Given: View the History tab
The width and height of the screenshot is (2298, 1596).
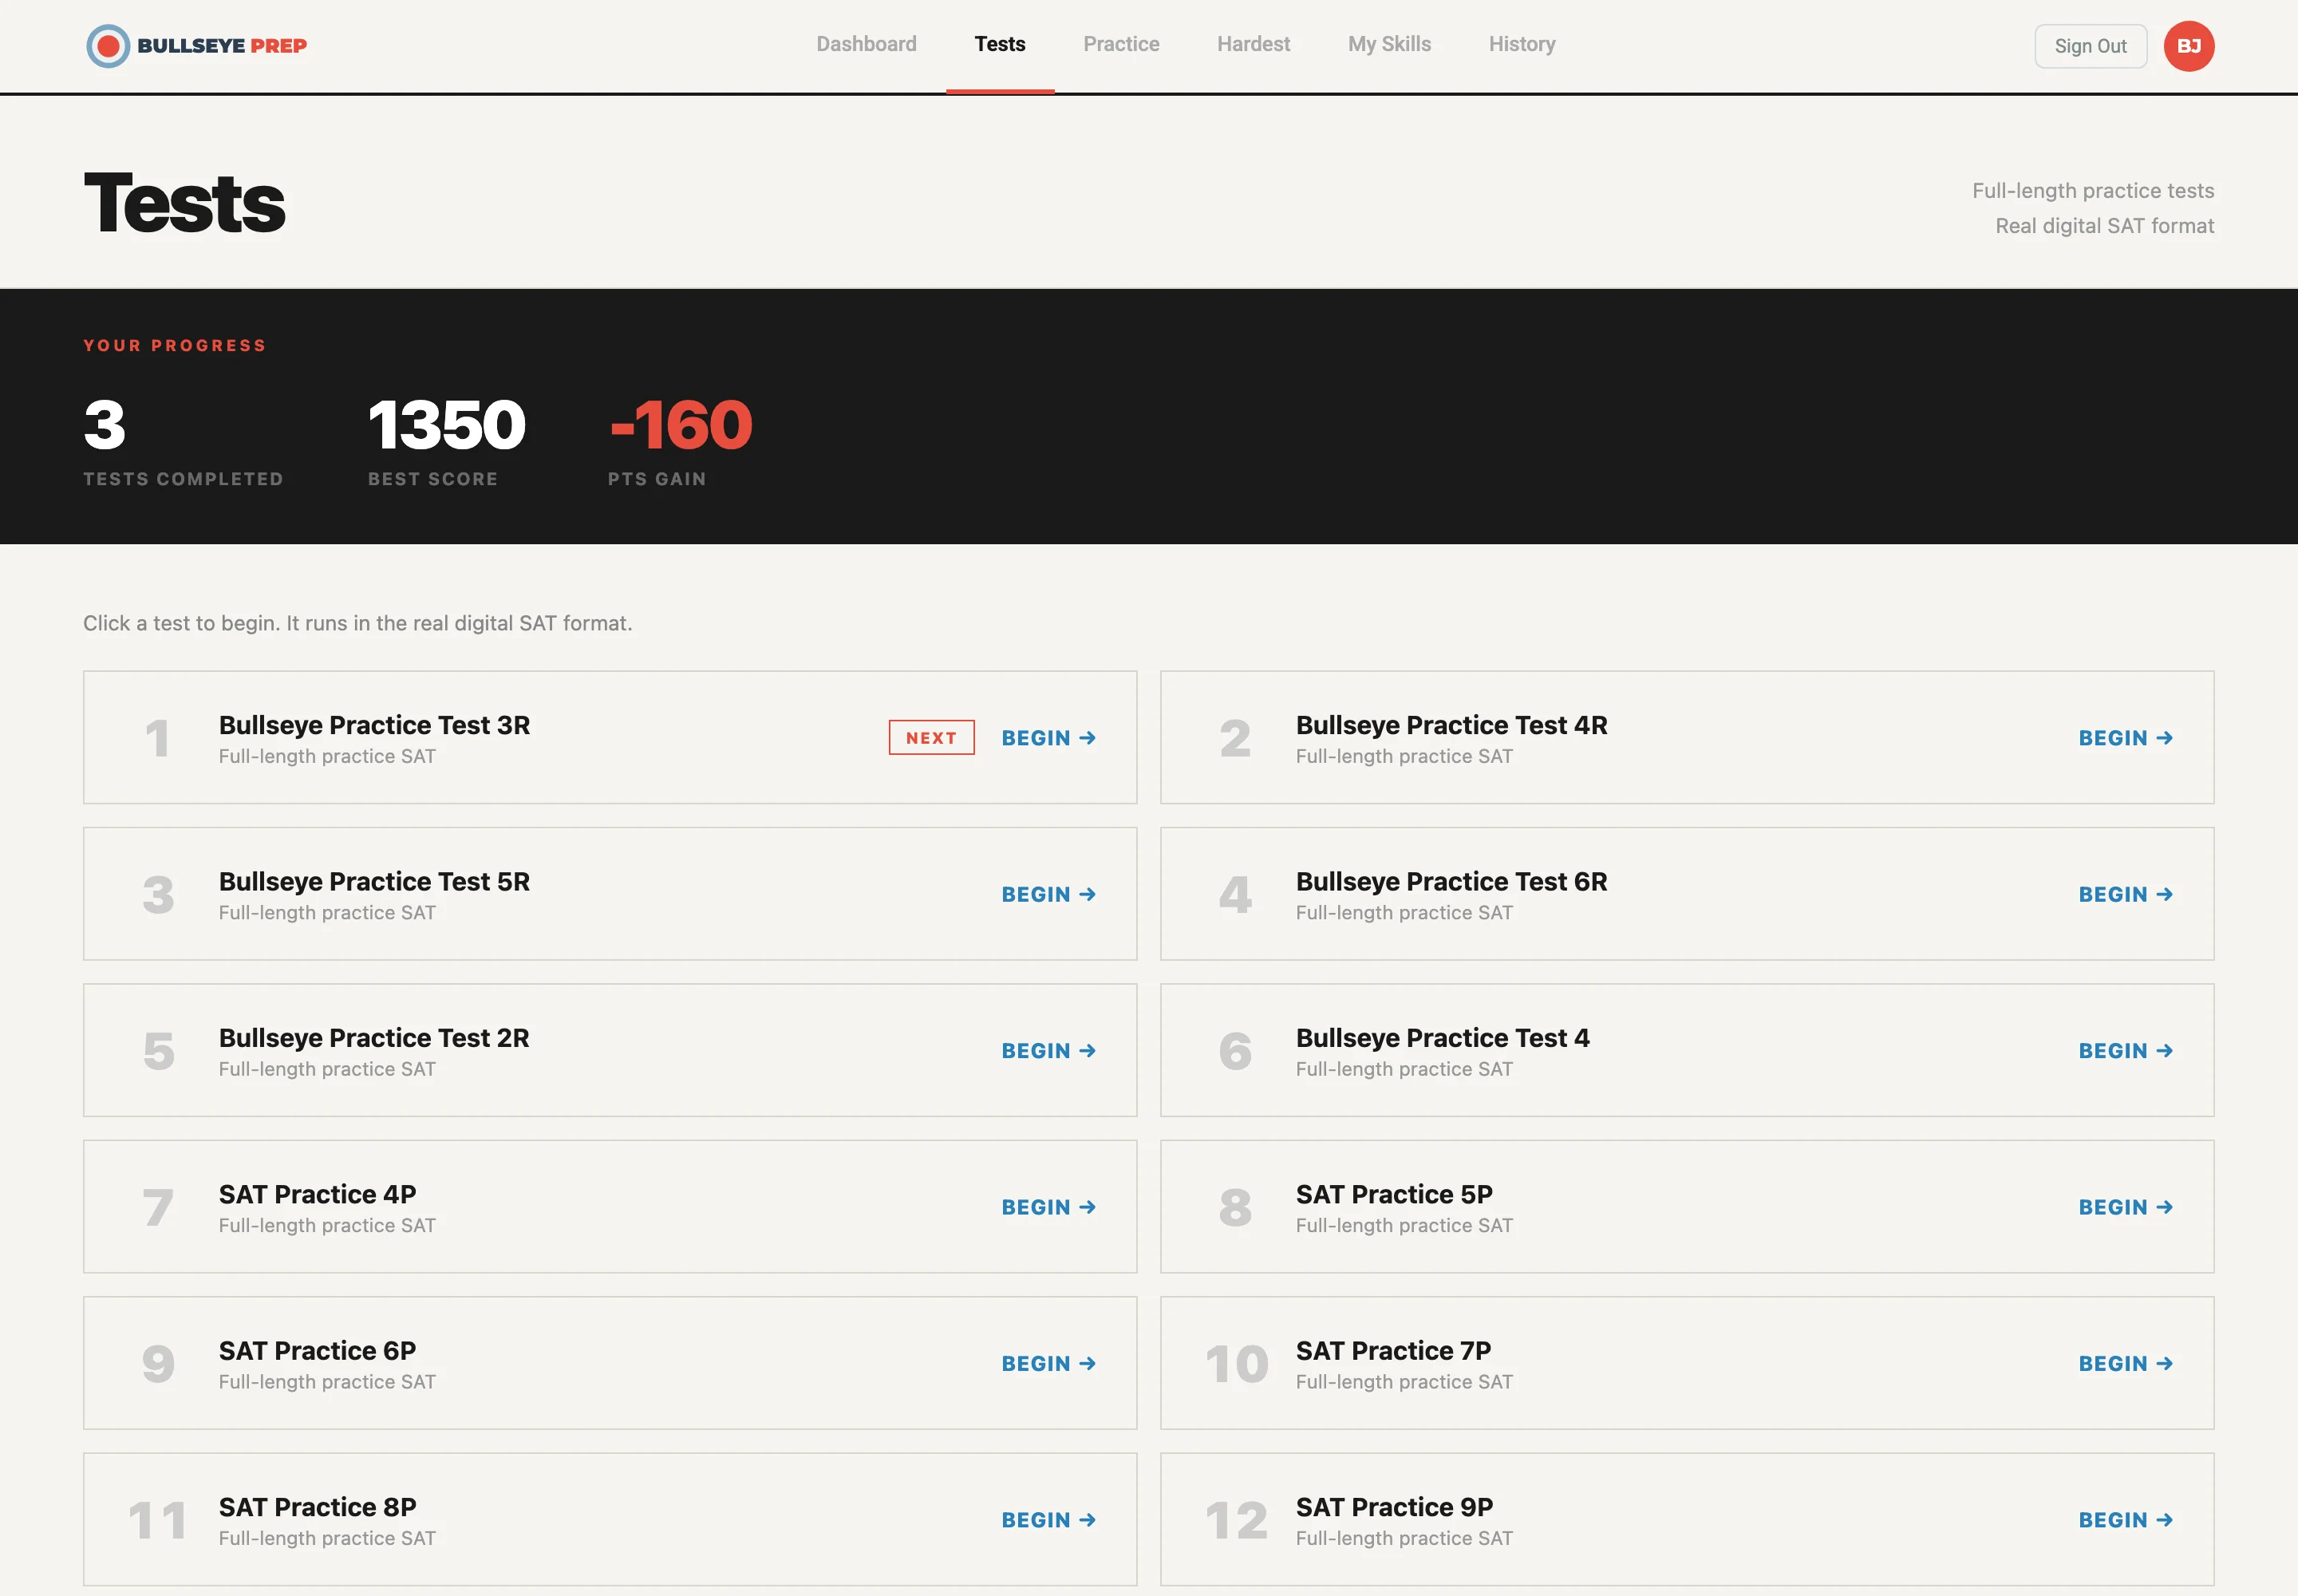Looking at the screenshot, I should pyautogui.click(x=1522, y=44).
